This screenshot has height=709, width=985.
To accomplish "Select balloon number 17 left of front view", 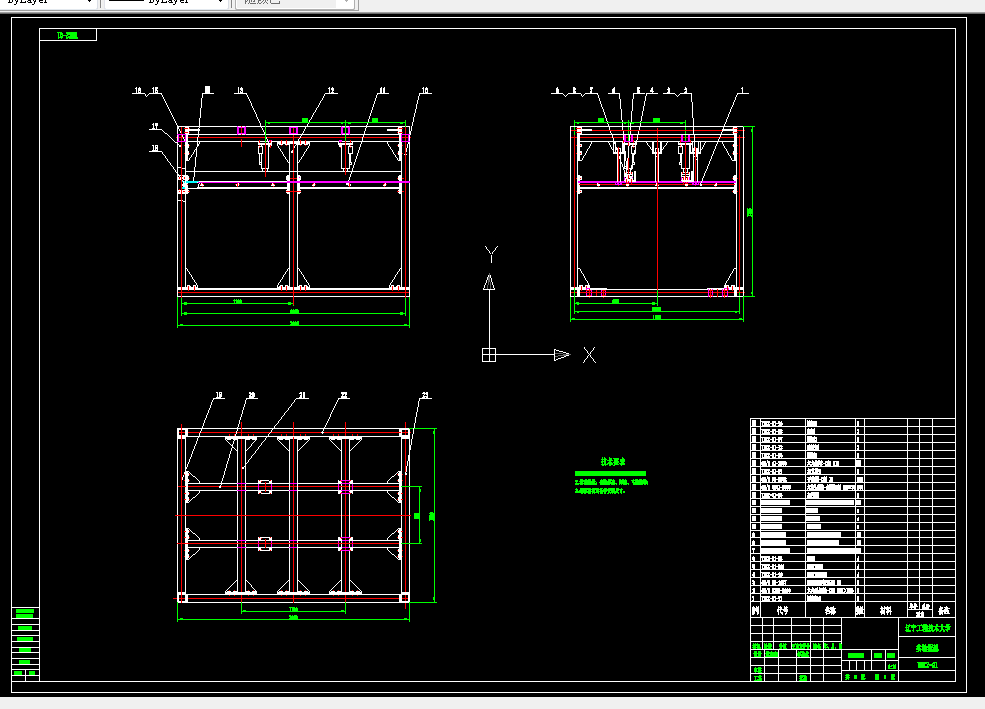I will pos(155,126).
